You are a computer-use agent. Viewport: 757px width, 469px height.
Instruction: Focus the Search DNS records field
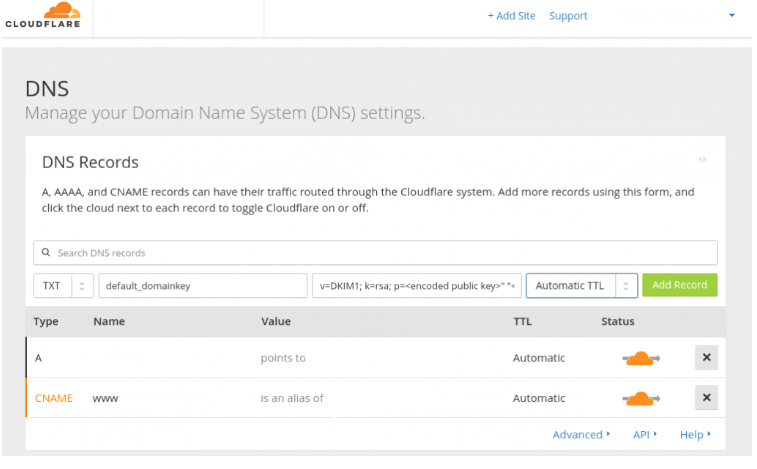tap(375, 253)
